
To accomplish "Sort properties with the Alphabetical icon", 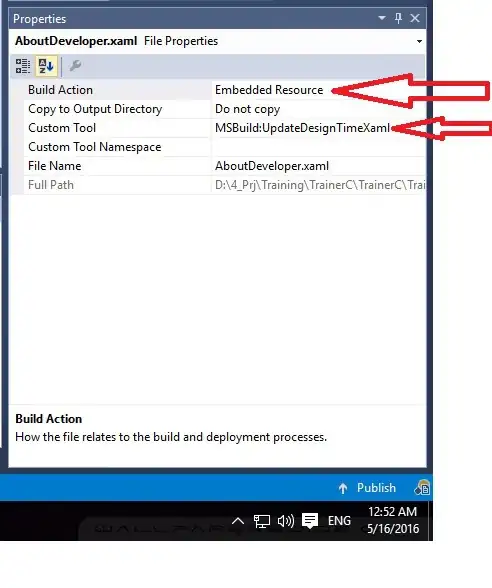I will click(46, 66).
